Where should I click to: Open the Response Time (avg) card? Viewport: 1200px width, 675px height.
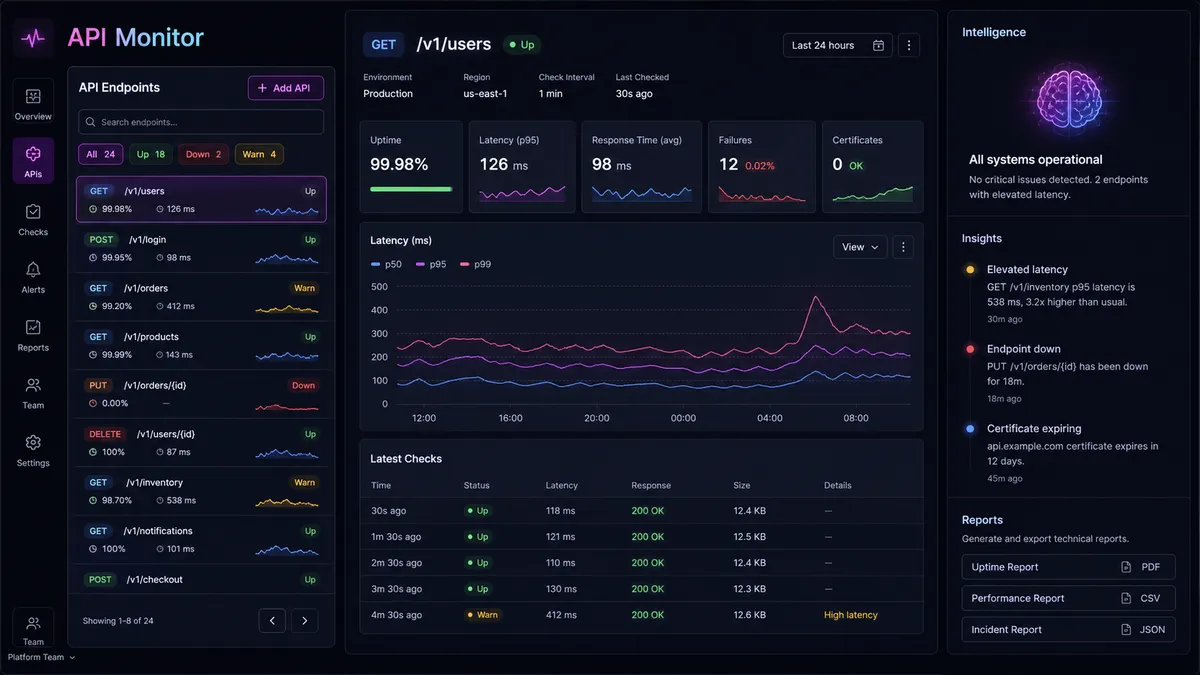(641, 167)
